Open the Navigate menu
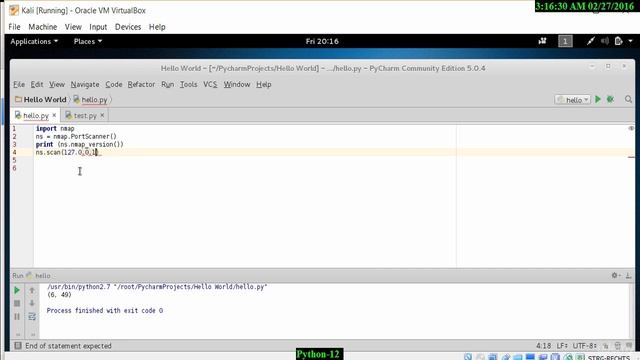This screenshot has height=360, width=640. coord(85,84)
